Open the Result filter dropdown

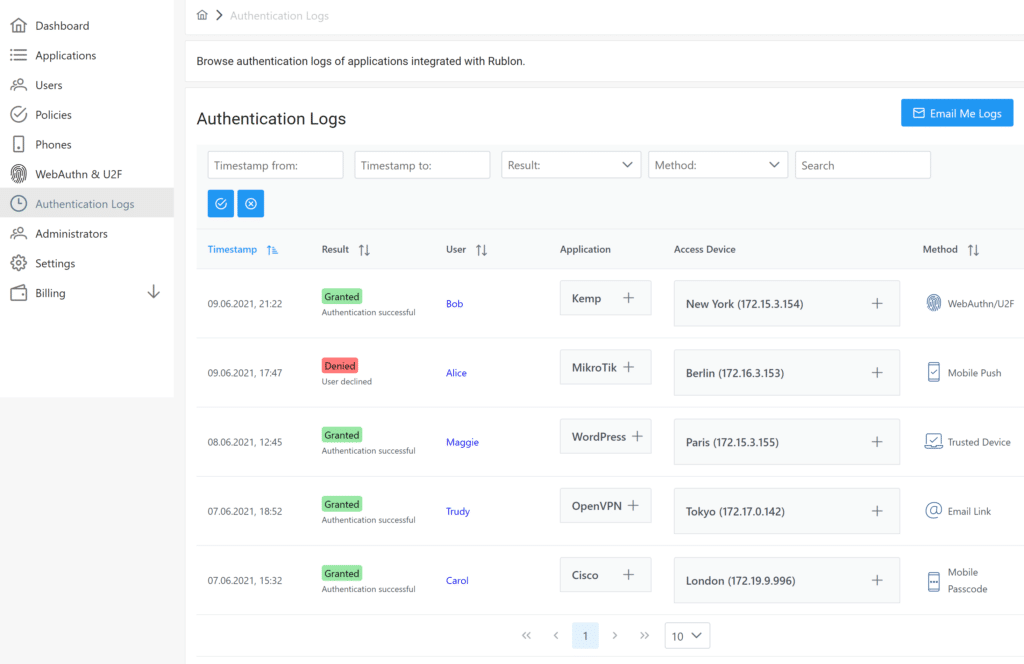[x=570, y=164]
